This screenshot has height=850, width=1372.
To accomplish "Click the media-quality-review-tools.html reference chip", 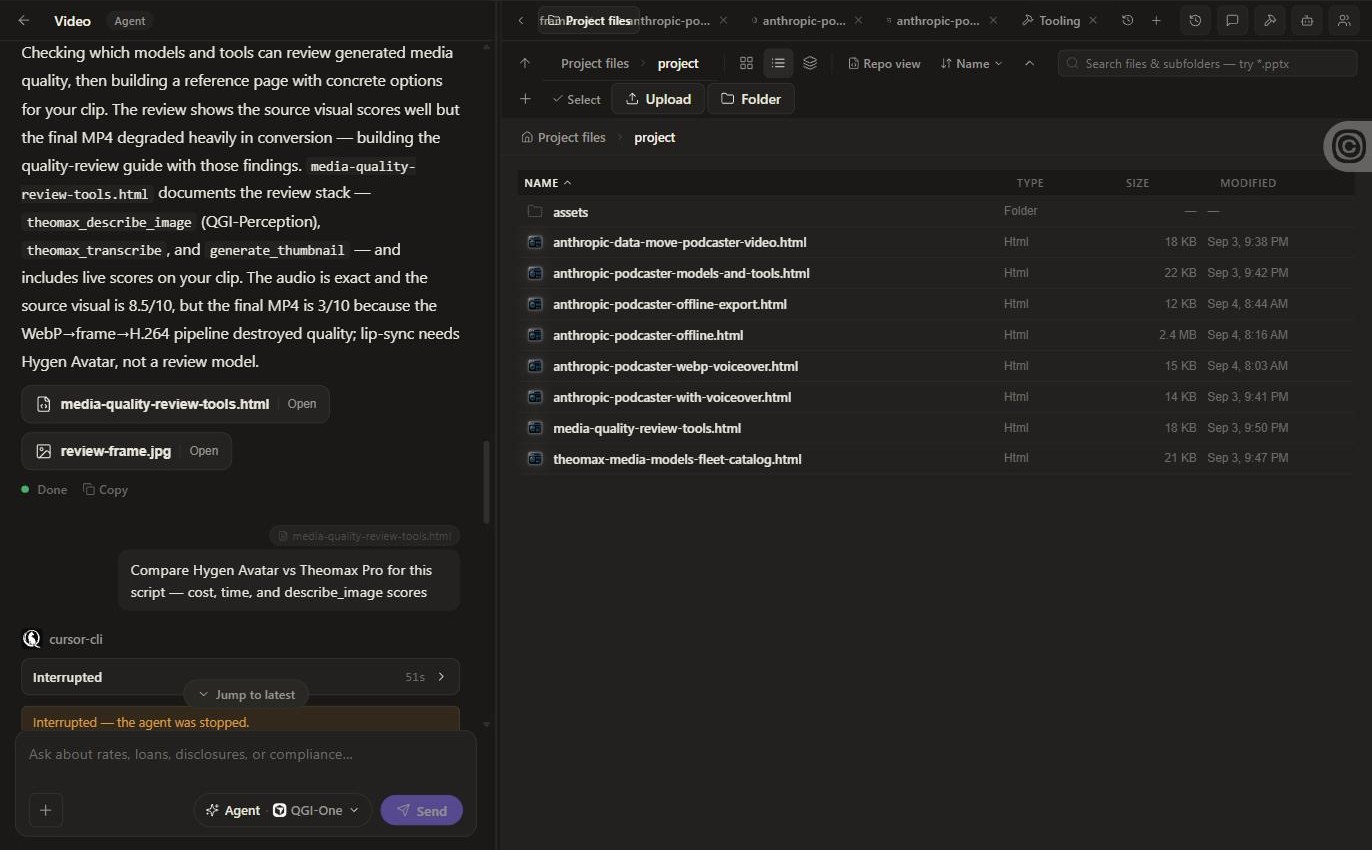I will point(365,536).
